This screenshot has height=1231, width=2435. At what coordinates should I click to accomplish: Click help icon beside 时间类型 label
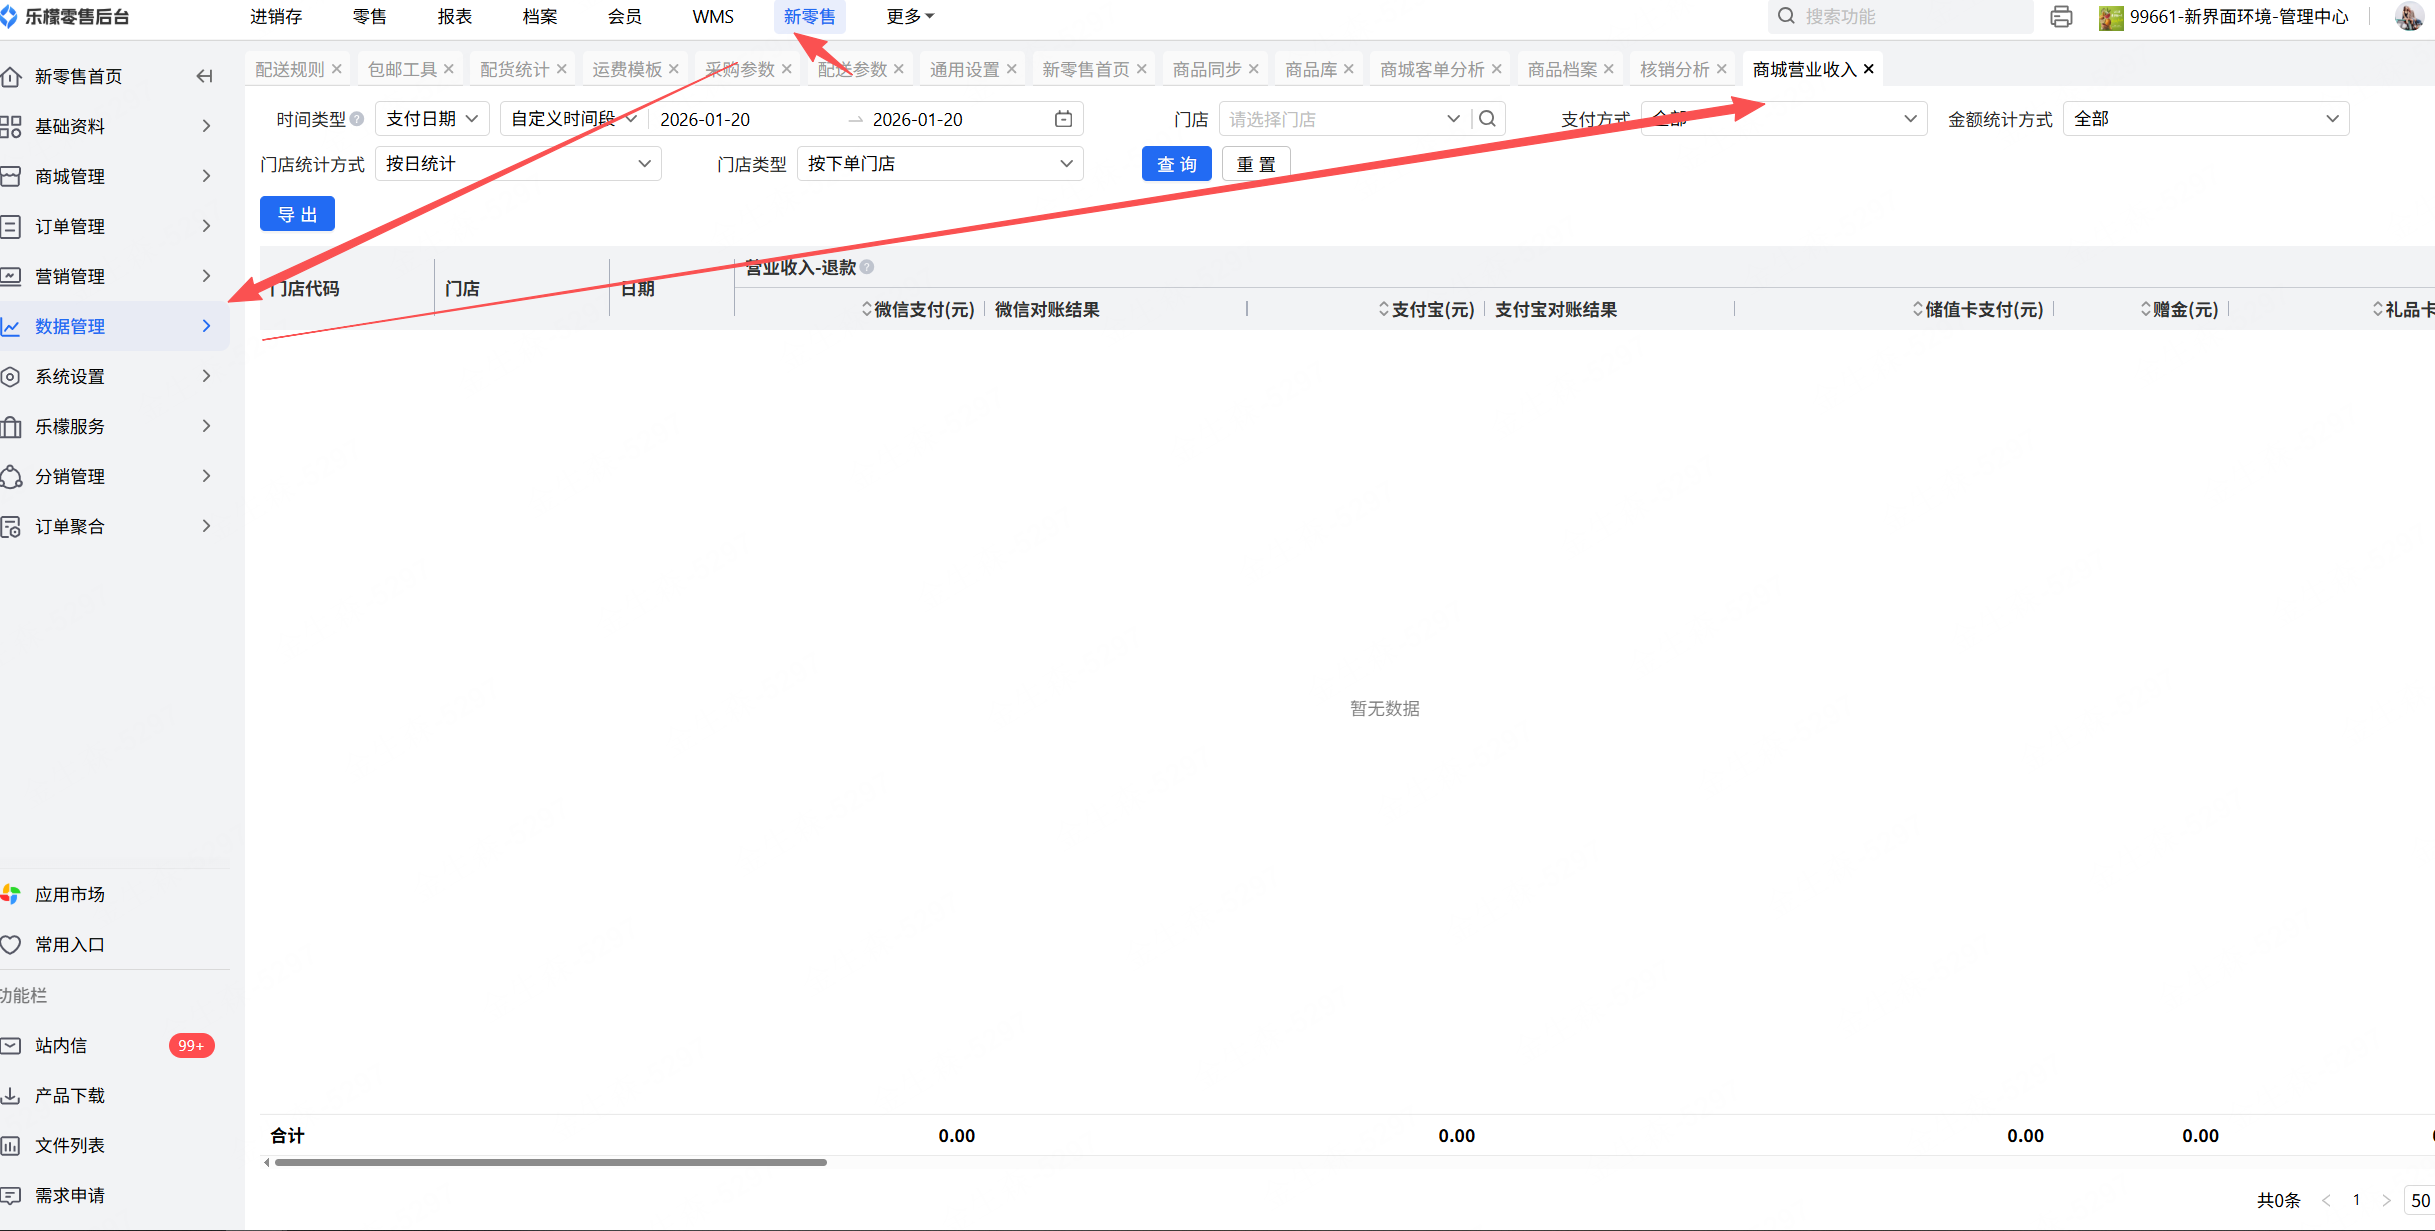click(357, 119)
